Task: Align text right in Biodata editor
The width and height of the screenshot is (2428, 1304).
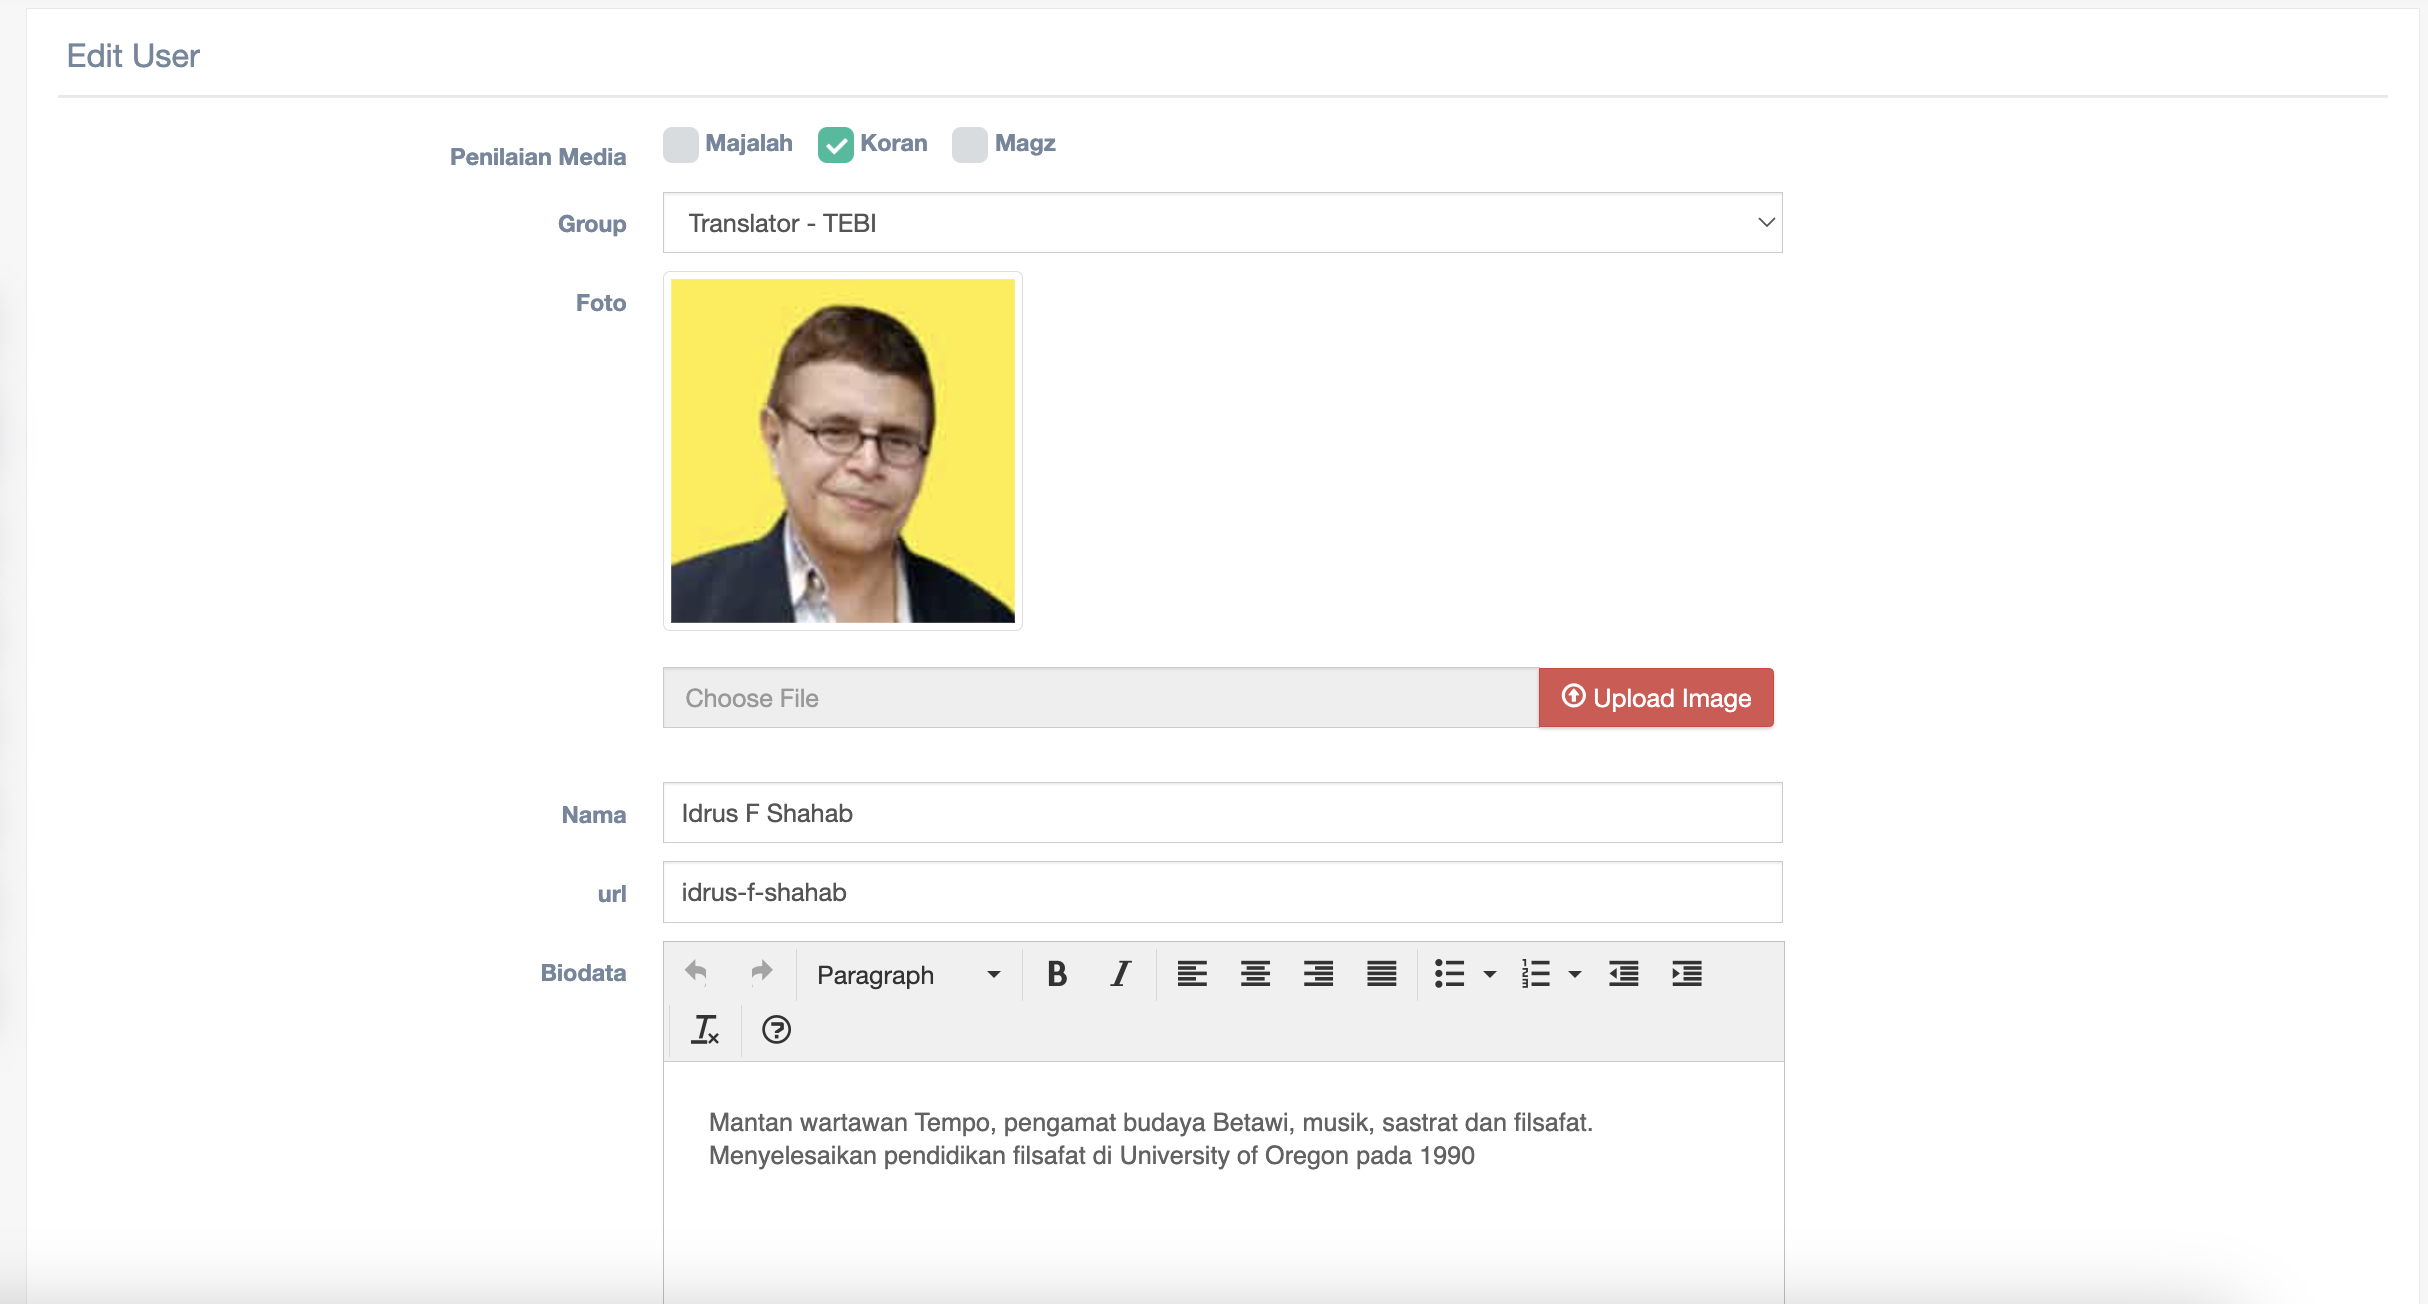Action: [1318, 973]
